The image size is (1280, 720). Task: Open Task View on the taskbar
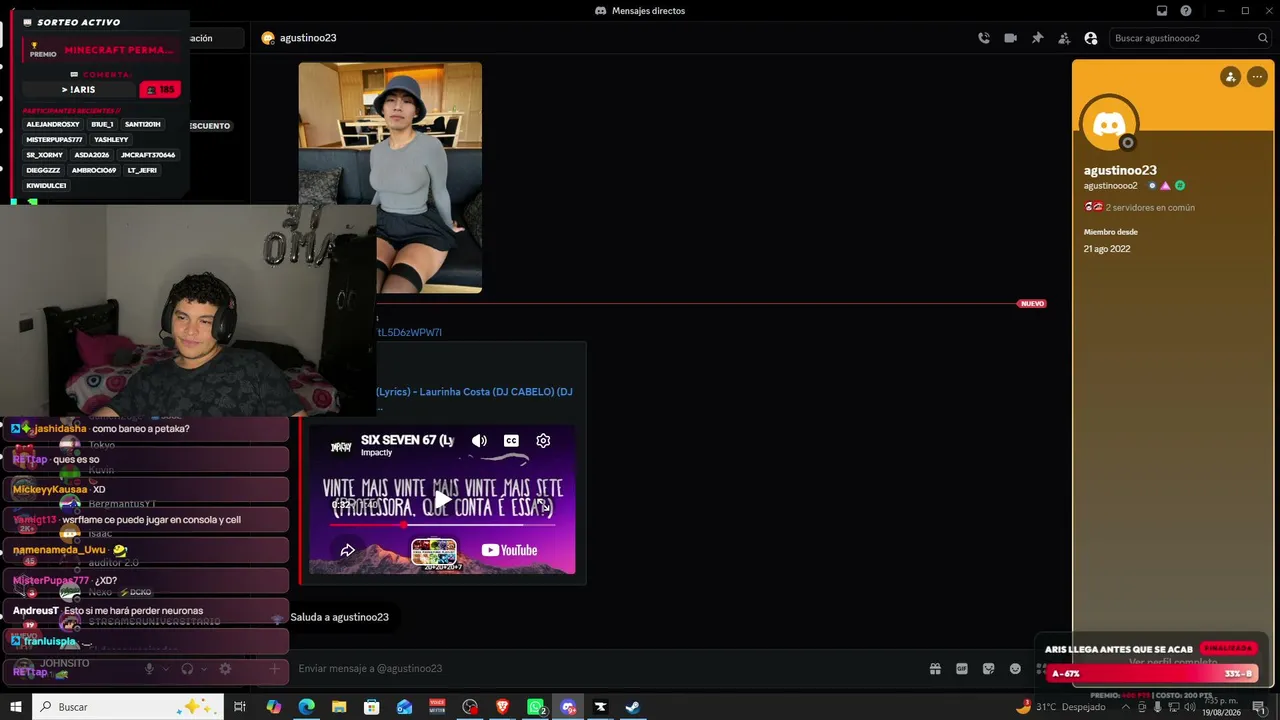pyautogui.click(x=240, y=707)
